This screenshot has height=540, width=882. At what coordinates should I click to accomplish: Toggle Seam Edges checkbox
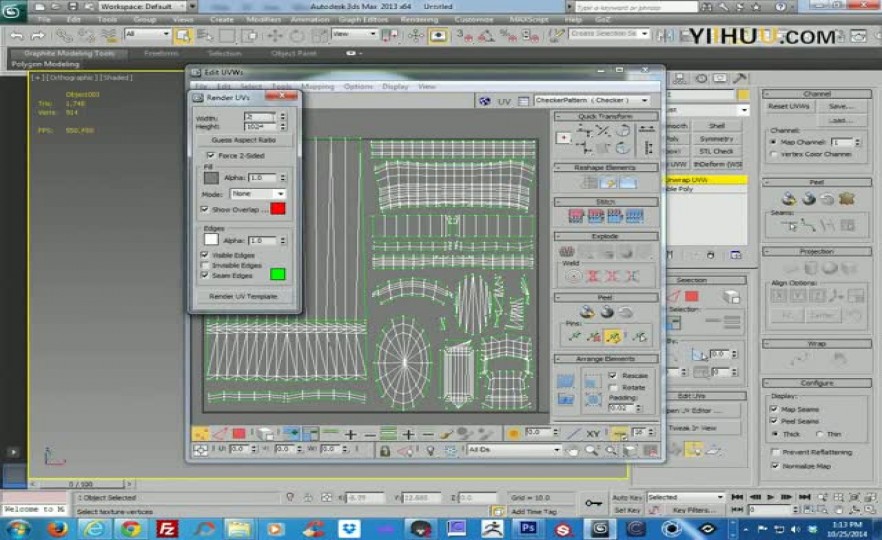click(x=205, y=275)
